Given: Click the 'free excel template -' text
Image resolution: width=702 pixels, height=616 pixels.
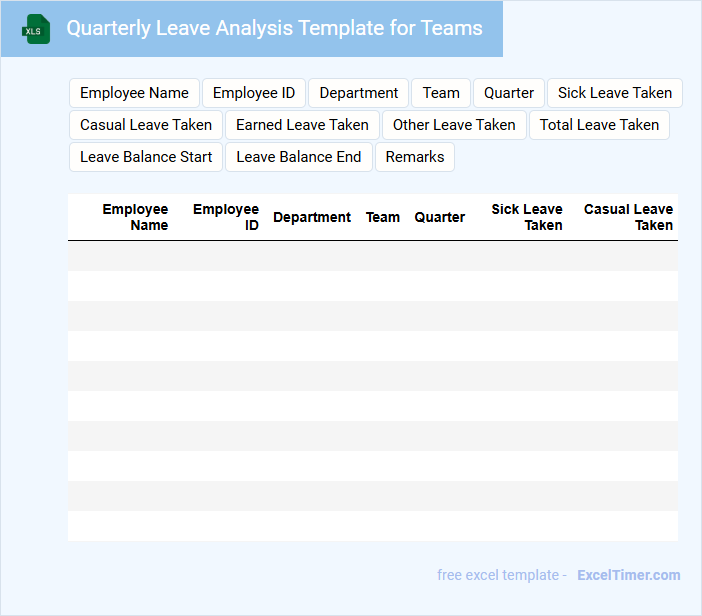Looking at the screenshot, I should 502,575.
